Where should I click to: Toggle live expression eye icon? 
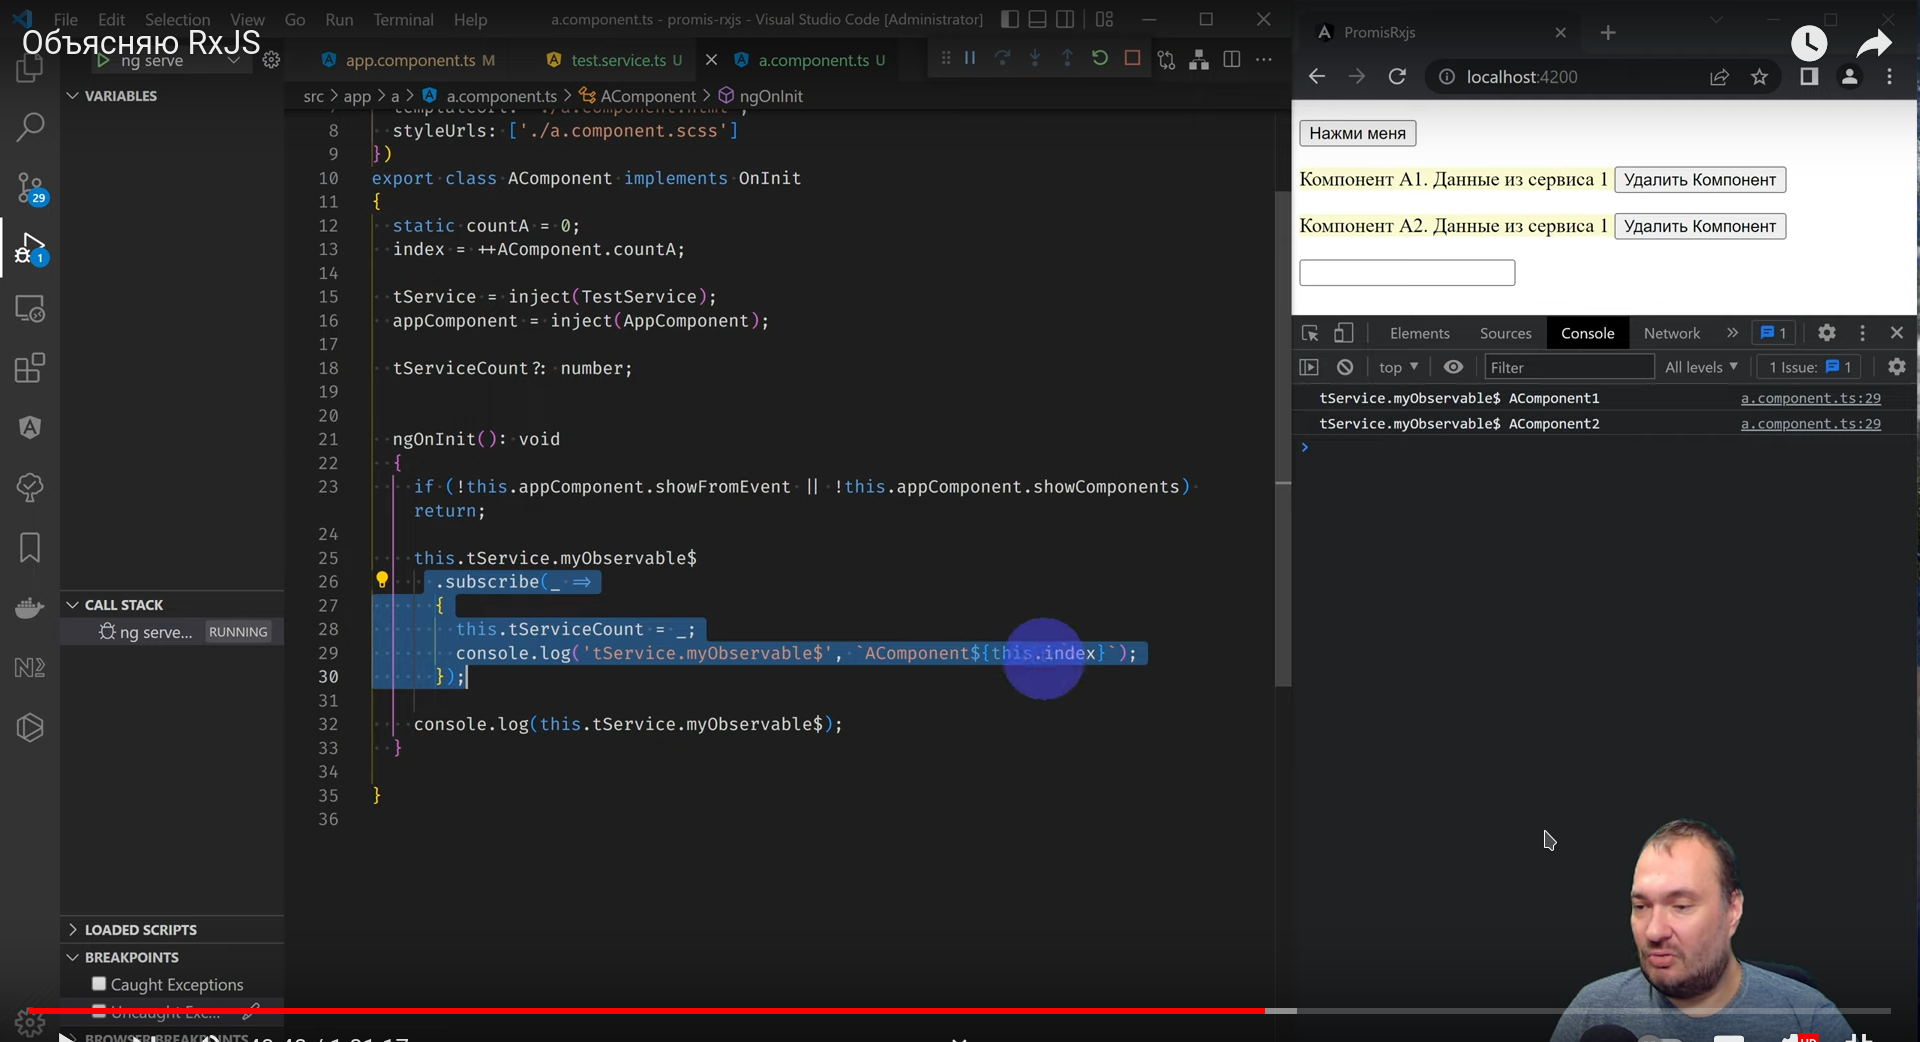[1453, 367]
